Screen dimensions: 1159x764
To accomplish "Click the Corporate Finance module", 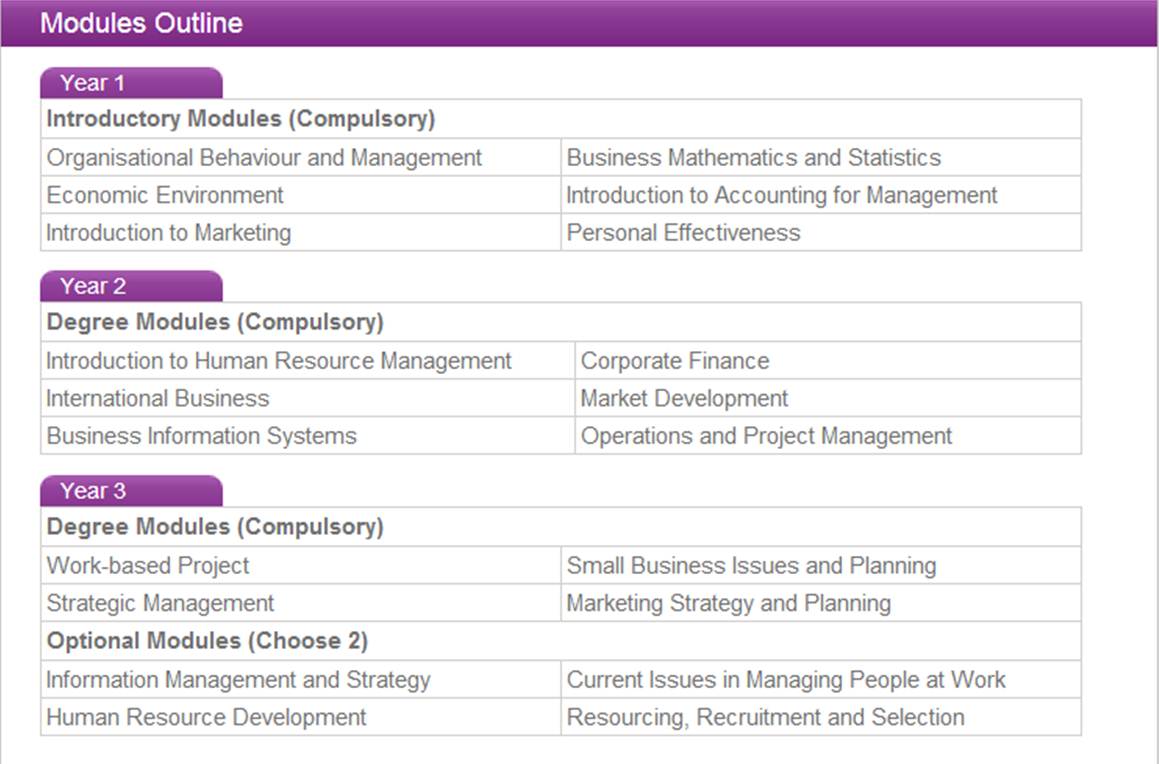I will pos(675,361).
